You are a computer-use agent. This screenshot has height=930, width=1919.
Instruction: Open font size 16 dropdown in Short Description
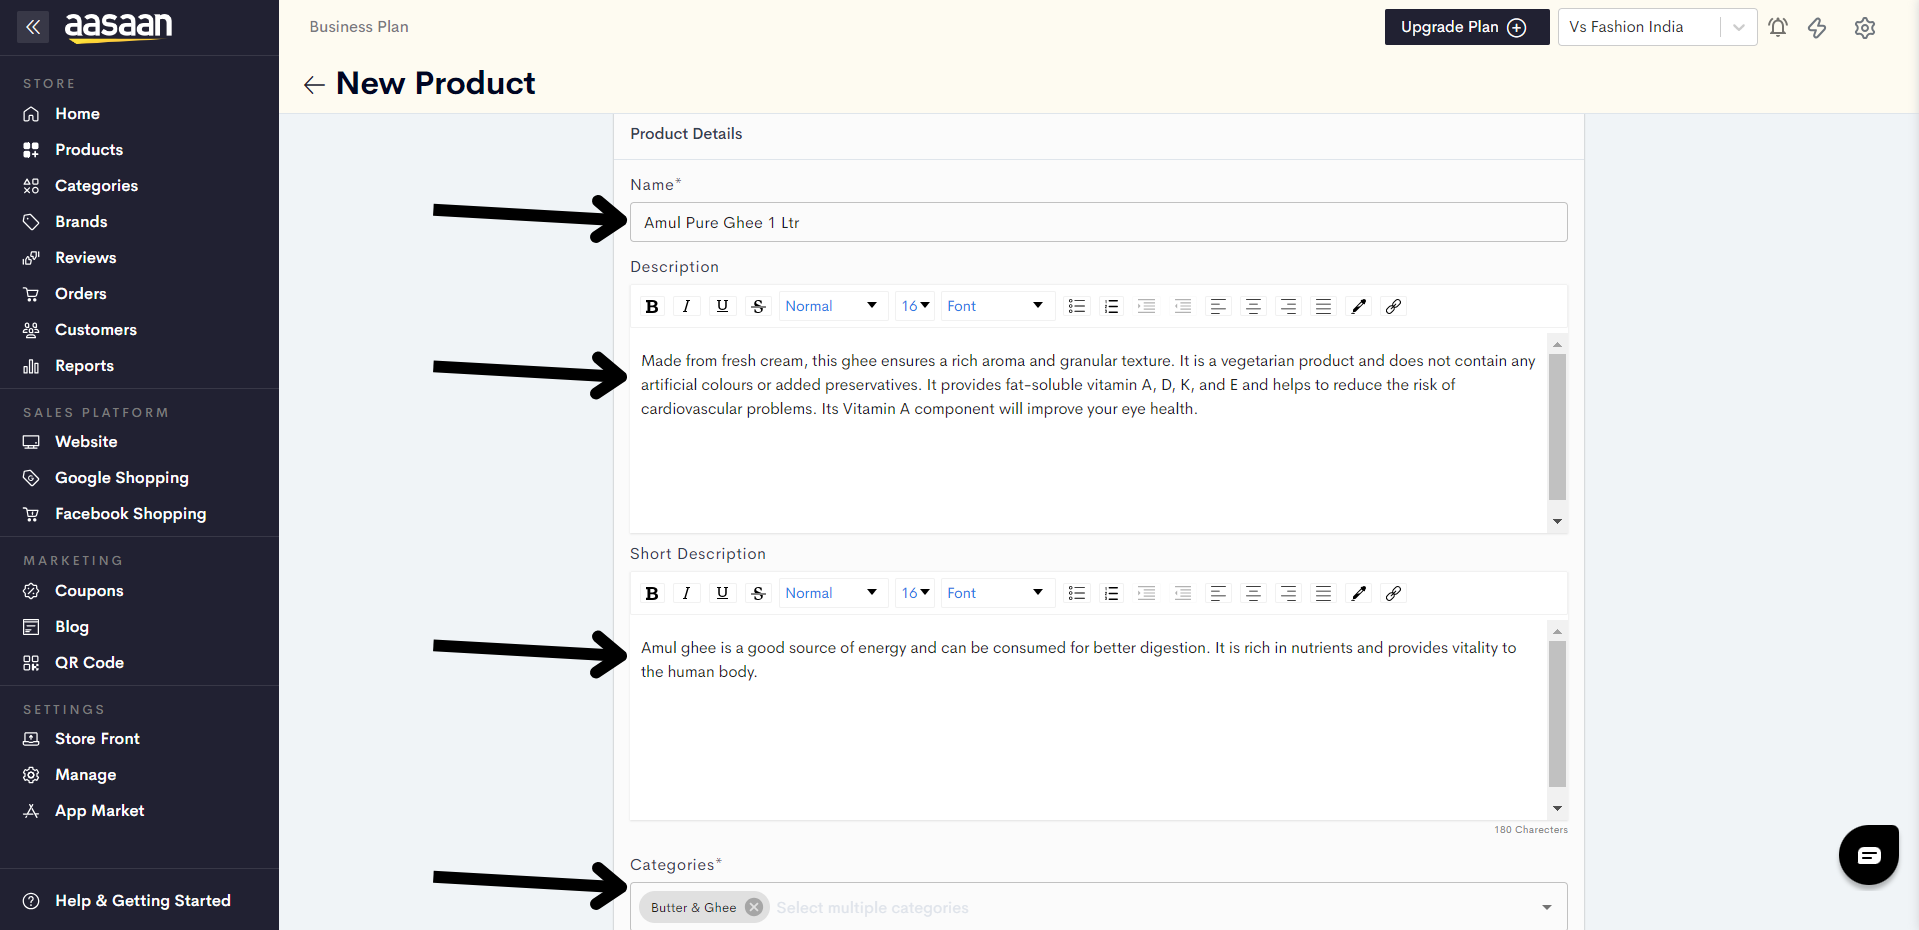[x=915, y=593]
